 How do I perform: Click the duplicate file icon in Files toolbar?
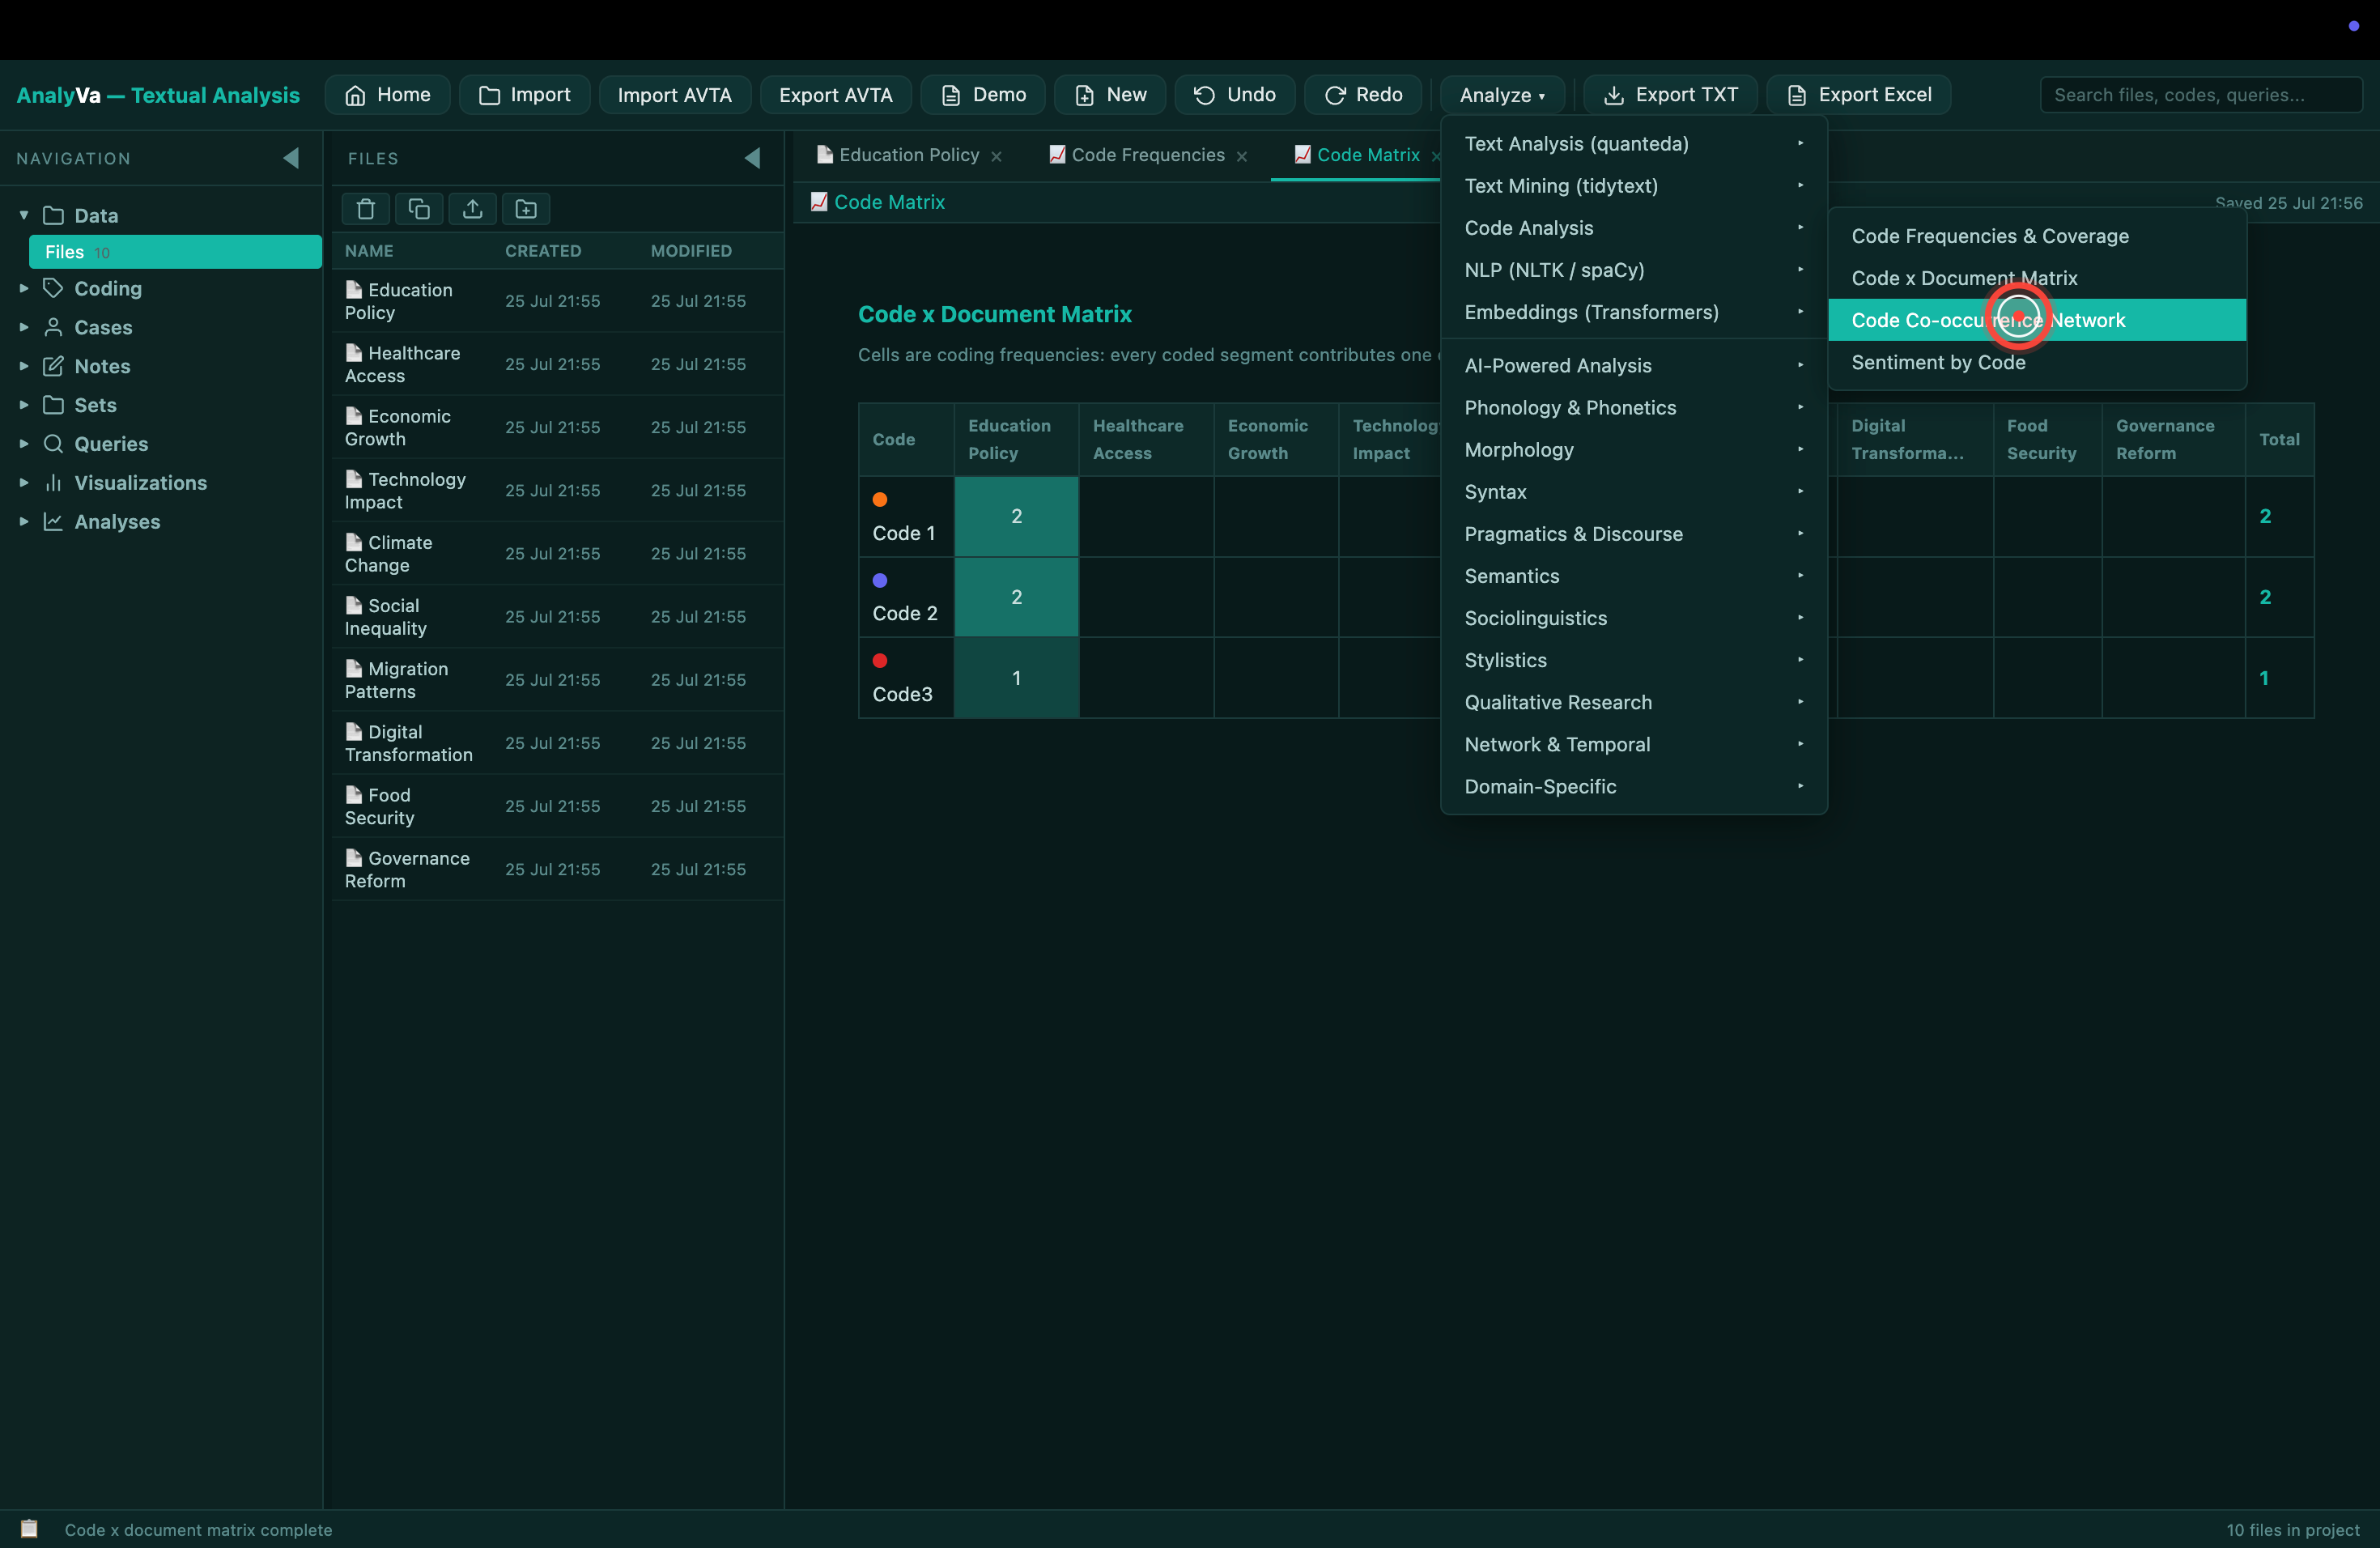pos(419,209)
